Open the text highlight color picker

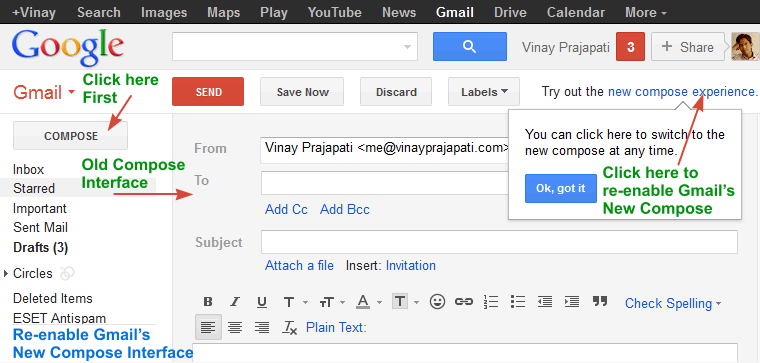(406, 302)
